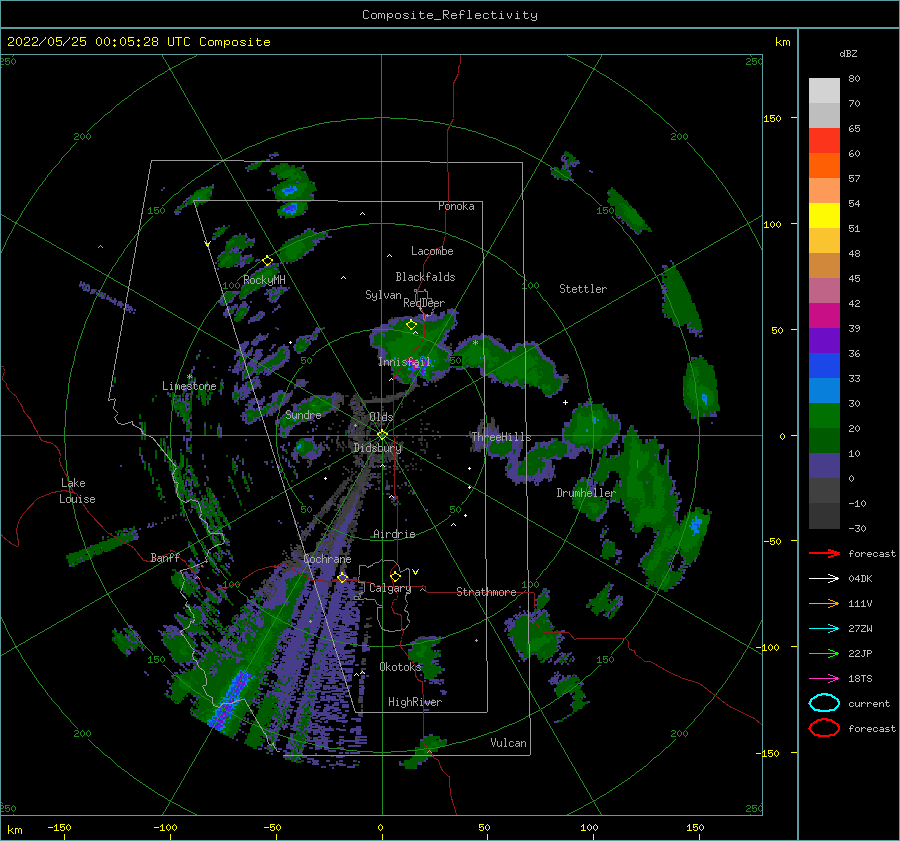Click the yellow diamond marker above Innisfail
The width and height of the screenshot is (900, 841).
(411, 325)
